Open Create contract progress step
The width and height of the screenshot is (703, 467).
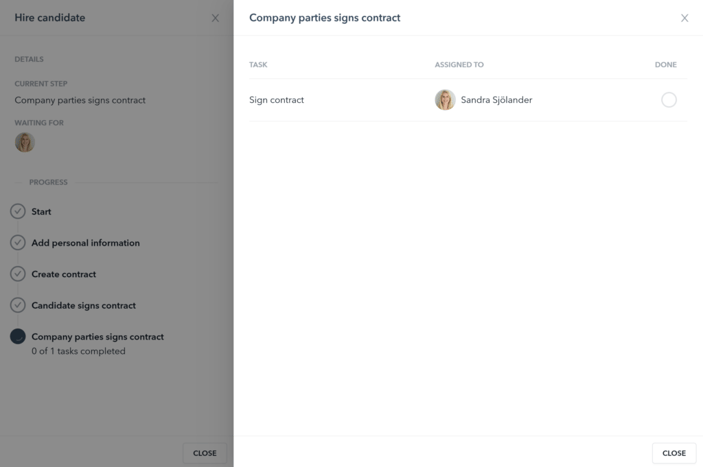point(64,274)
